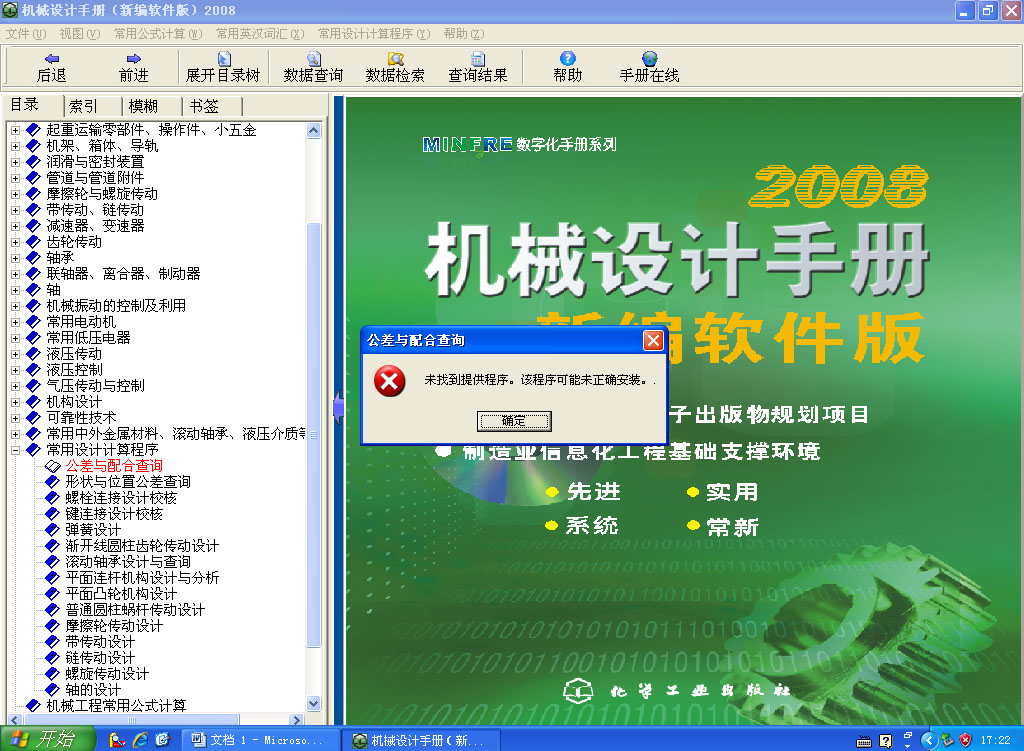The height and width of the screenshot is (751, 1024).
Task: Expand the 齿轮传动 tree node
Action: 15,242
